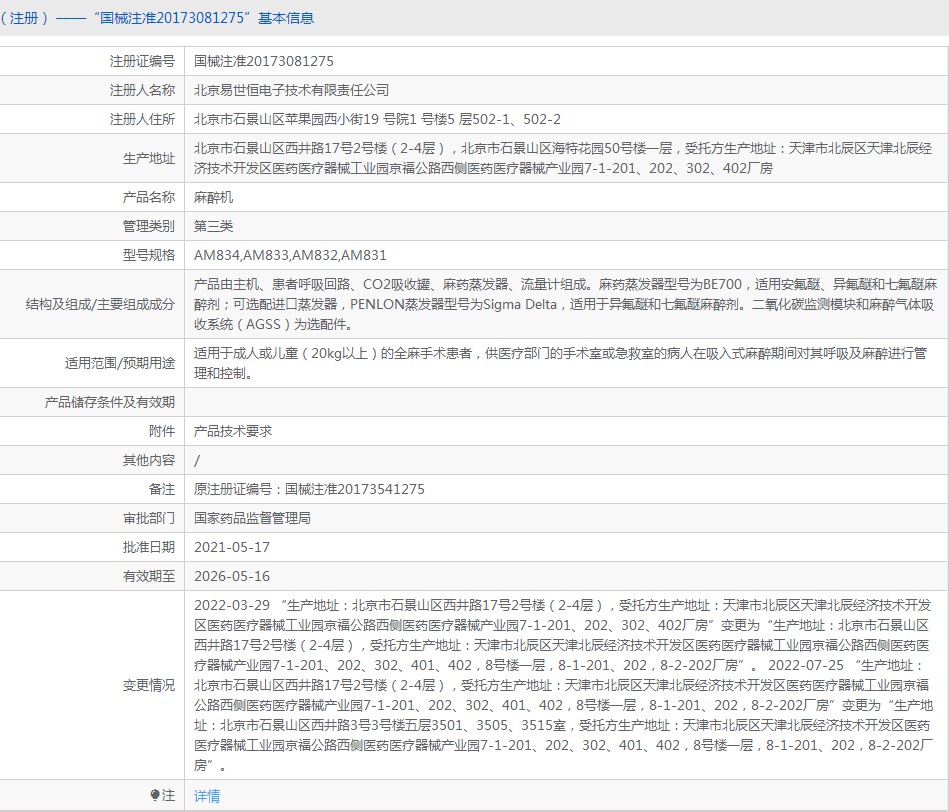The height and width of the screenshot is (812, 949).
Task: Click management class value 第三类
Action: click(x=213, y=227)
